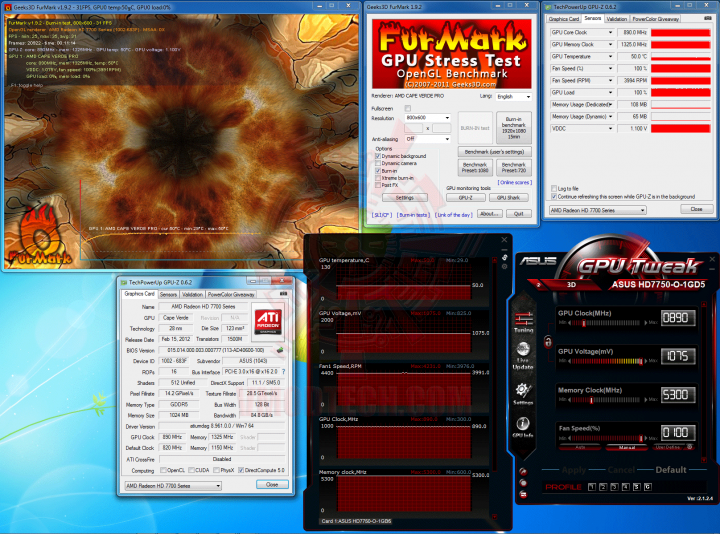The height and width of the screenshot is (534, 720).
Task: Switch to Validation tab in Sensors window
Action: click(x=616, y=19)
